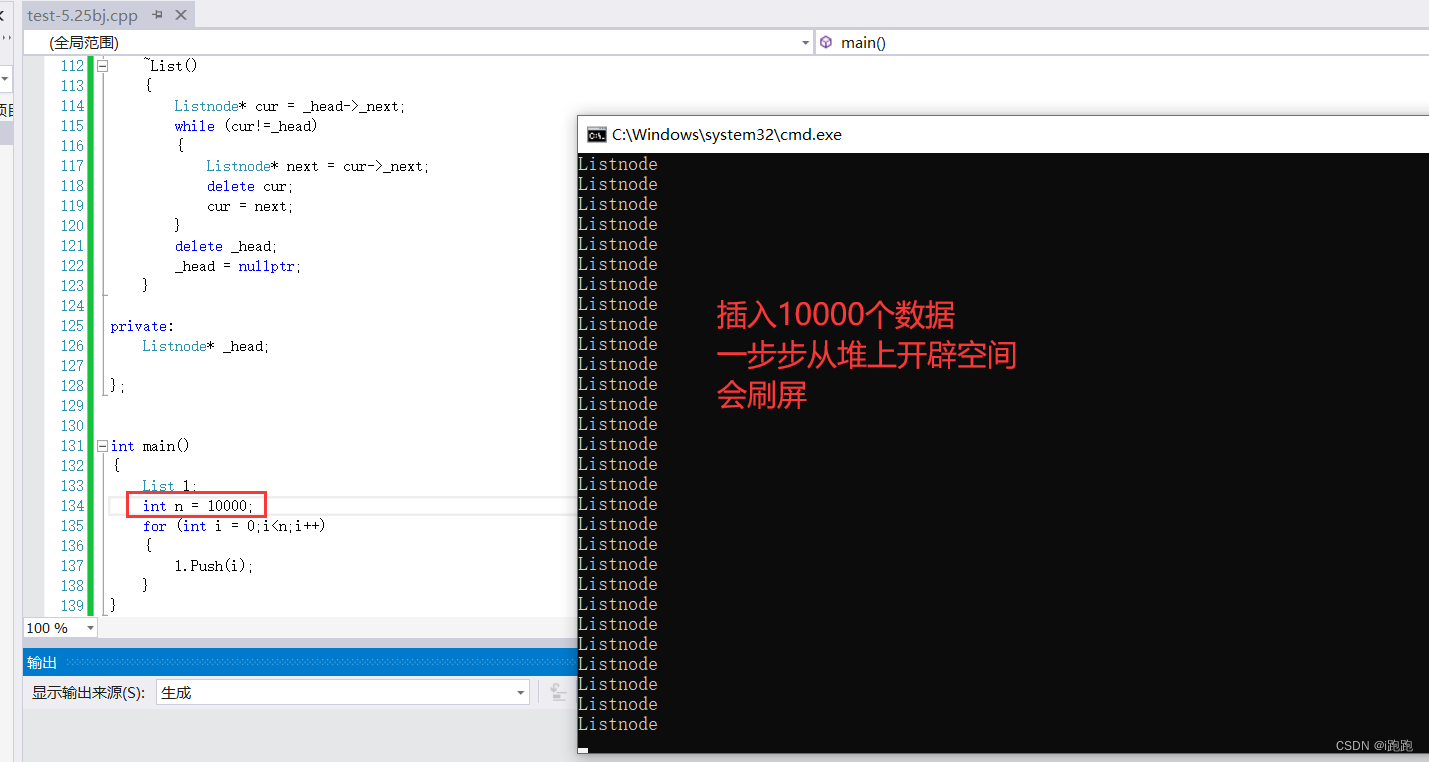This screenshot has width=1429, height=762.
Task: Click 'Listnode* cur = _head->_next;' line
Action: tap(290, 106)
